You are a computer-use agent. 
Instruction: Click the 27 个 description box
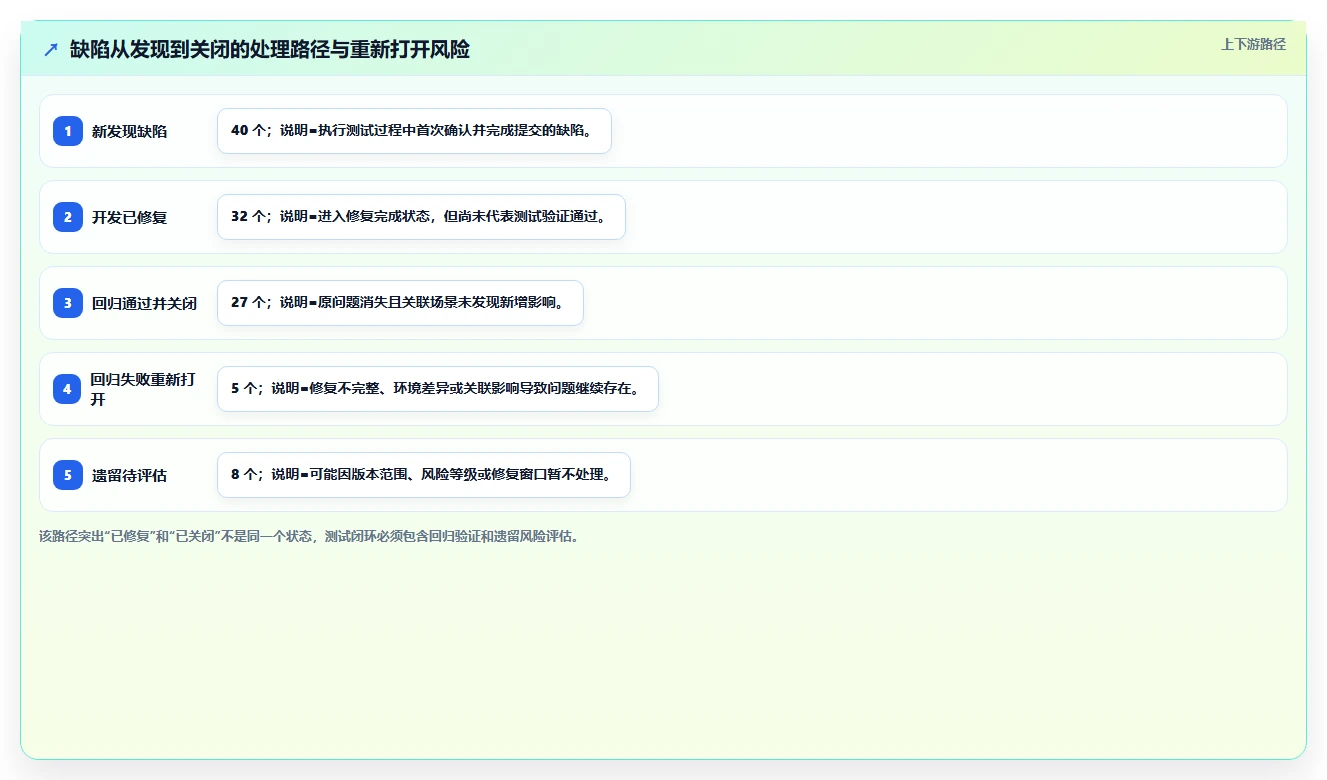click(400, 303)
